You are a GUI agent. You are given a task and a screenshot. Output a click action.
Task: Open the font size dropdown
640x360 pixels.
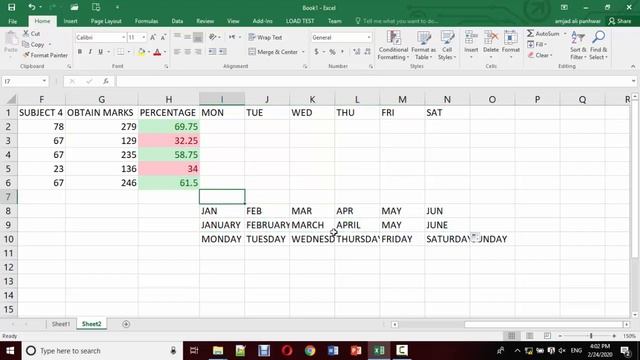(144, 38)
